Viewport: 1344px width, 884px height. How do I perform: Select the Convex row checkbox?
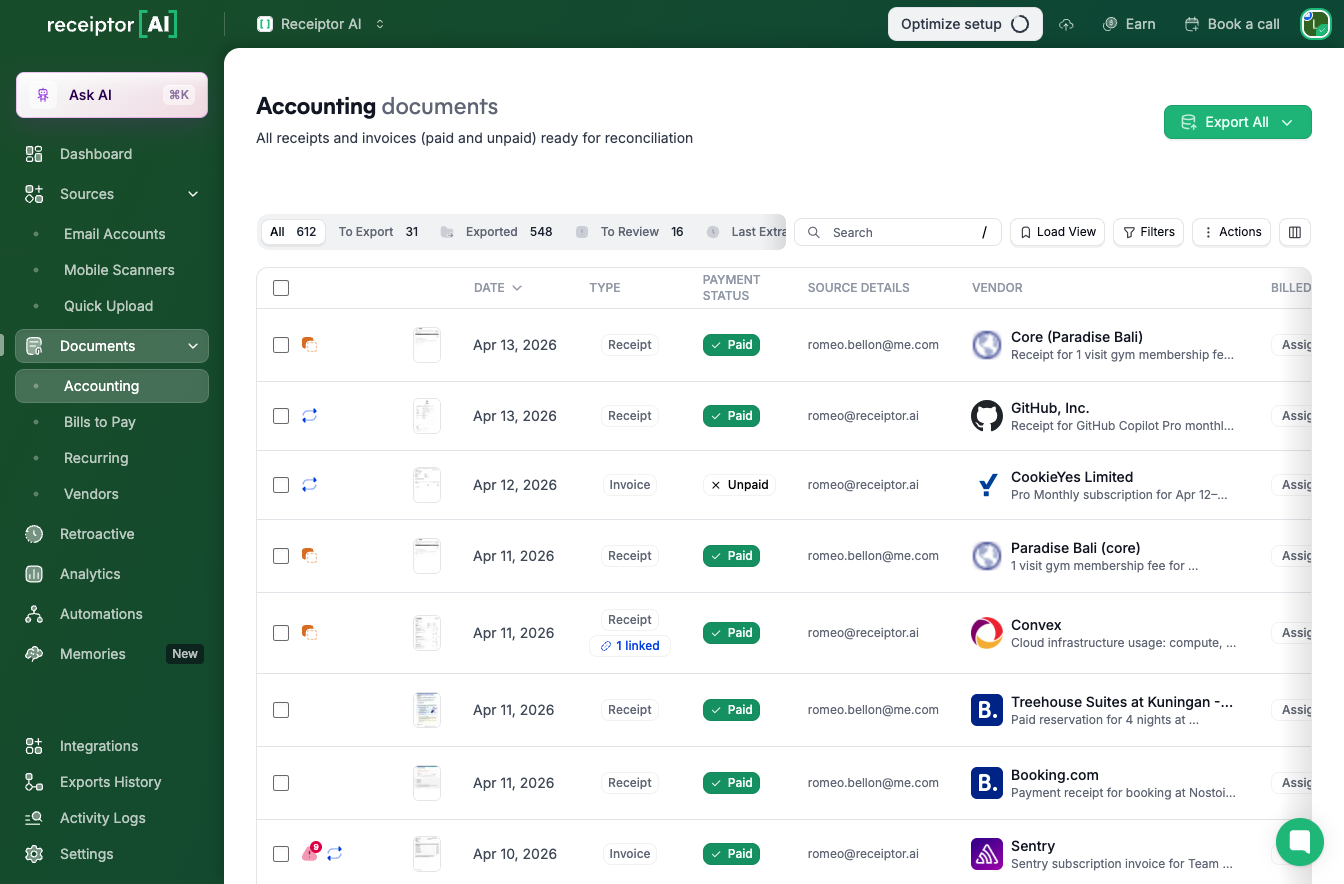[x=281, y=633]
